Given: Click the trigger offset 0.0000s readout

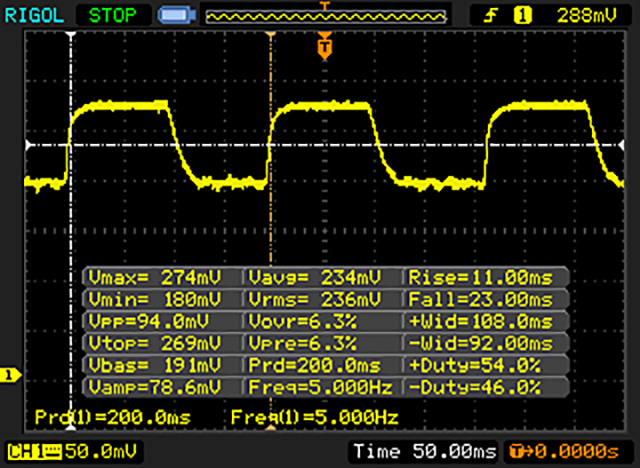Looking at the screenshot, I should tap(564, 451).
